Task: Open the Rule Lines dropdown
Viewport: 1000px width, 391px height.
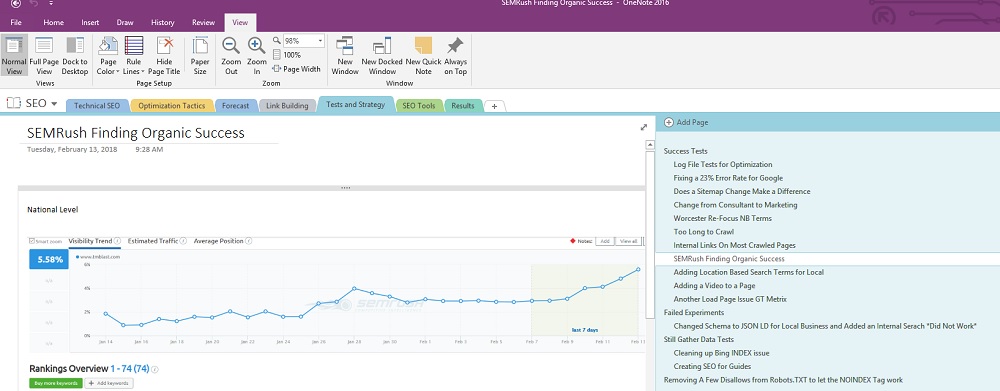Action: pos(134,55)
